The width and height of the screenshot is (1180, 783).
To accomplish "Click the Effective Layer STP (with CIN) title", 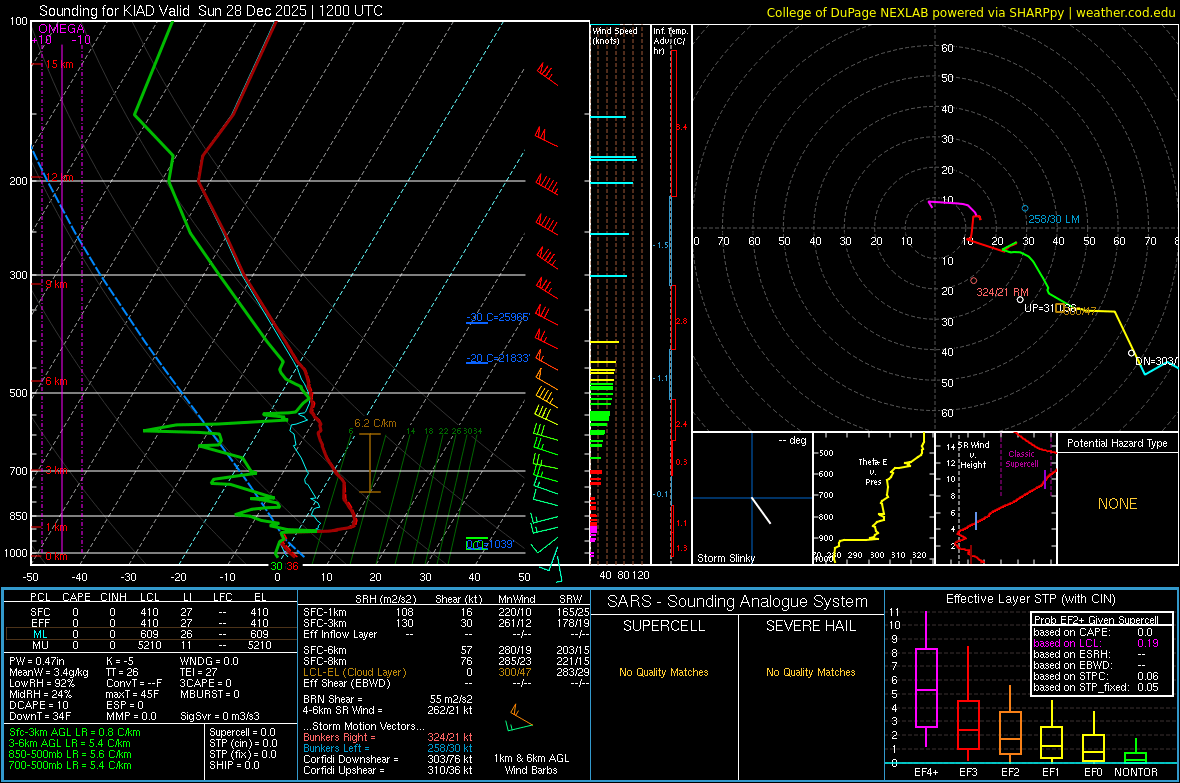I will point(1031,599).
